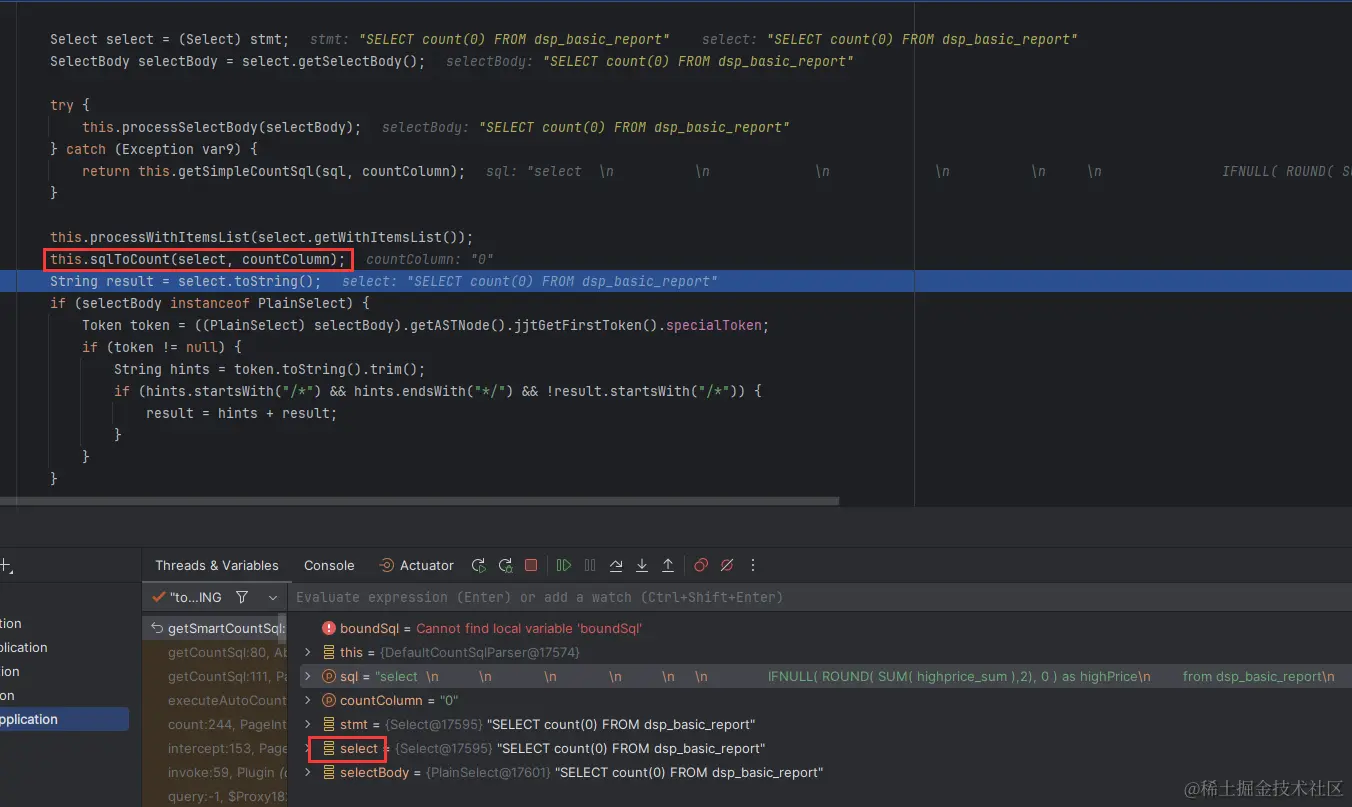Switch to the Threads & Variables tab
Viewport: 1352px width, 807px height.
217,565
